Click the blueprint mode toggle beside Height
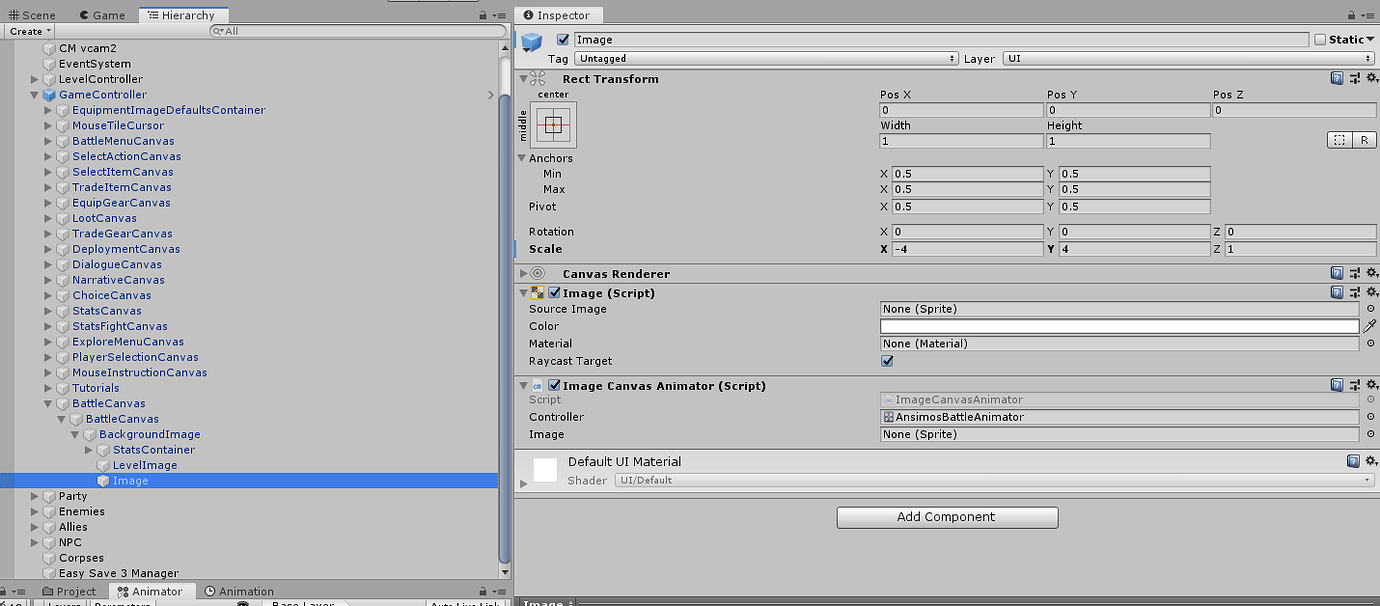Screen dimensions: 1380x606 pyautogui.click(x=1340, y=139)
